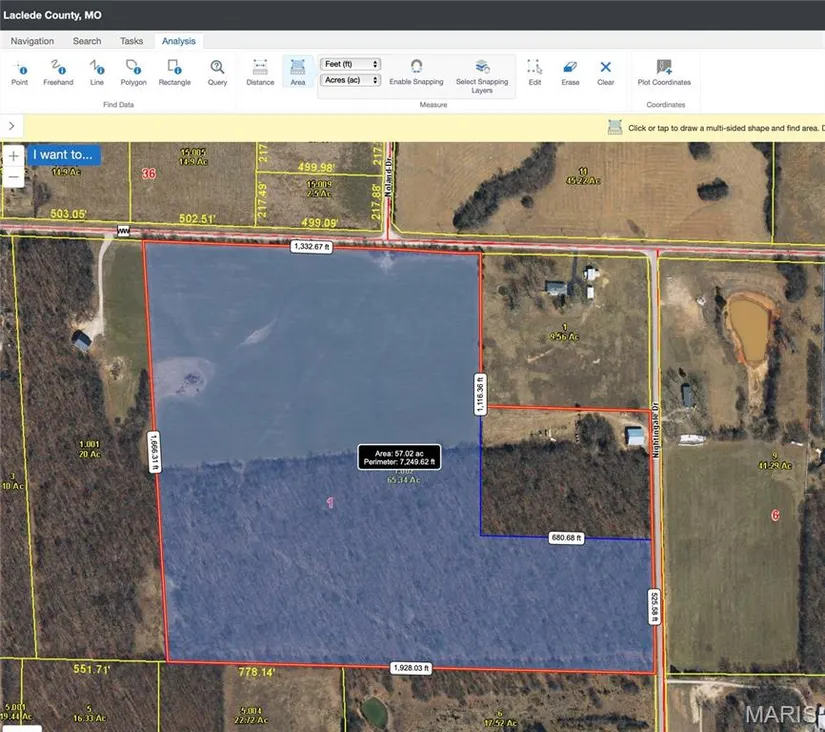Switch to the Navigation tab
Screen dimensions: 825x732
click(x=32, y=41)
